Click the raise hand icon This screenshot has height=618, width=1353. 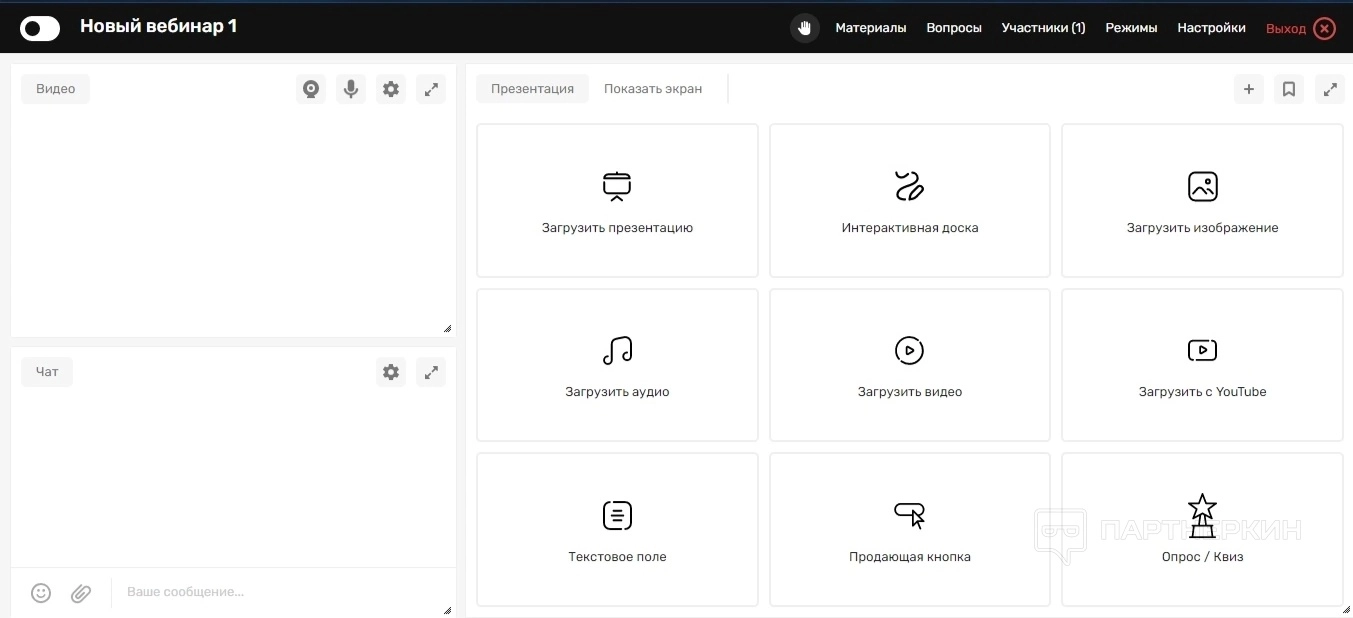tap(804, 28)
